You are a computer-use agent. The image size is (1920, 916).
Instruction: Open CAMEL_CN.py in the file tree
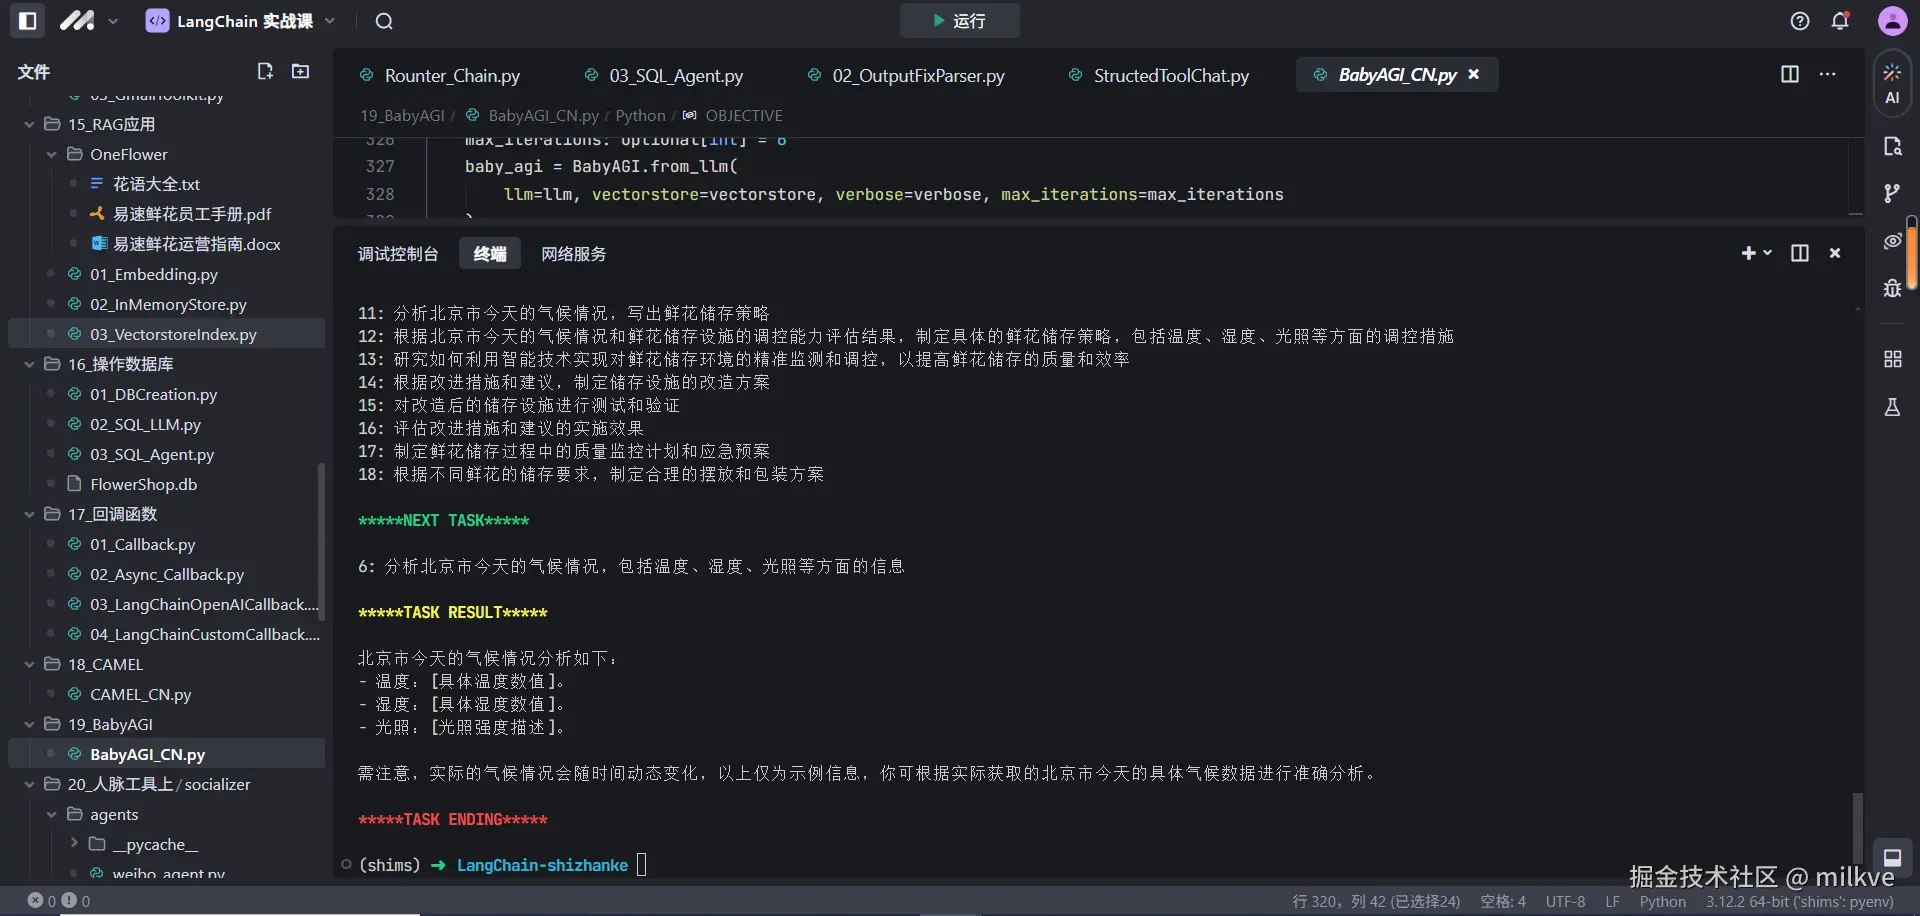[140, 694]
